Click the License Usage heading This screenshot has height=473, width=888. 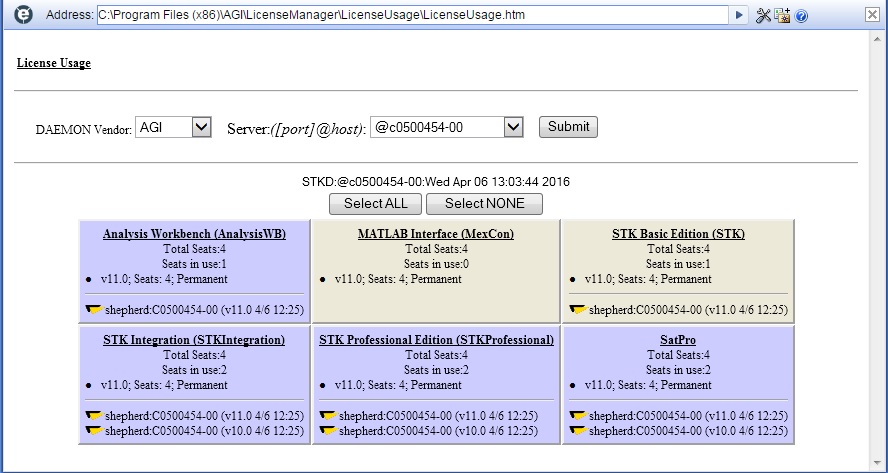54,63
